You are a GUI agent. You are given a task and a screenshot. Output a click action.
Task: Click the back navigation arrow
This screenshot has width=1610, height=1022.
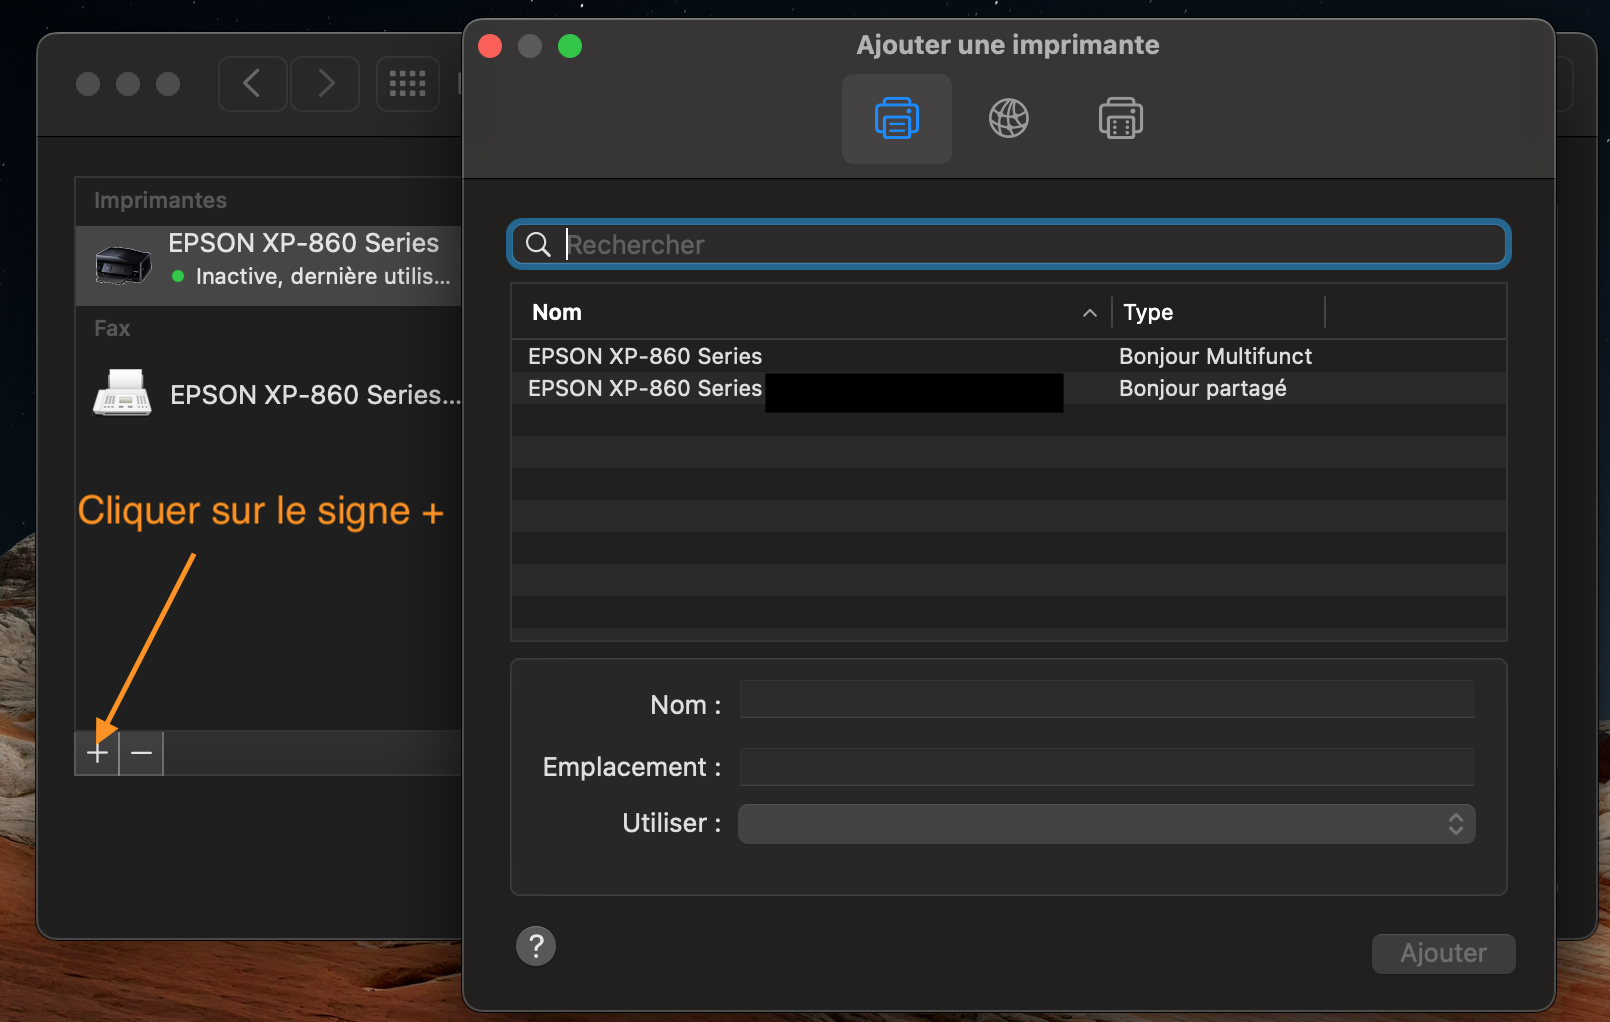[253, 84]
